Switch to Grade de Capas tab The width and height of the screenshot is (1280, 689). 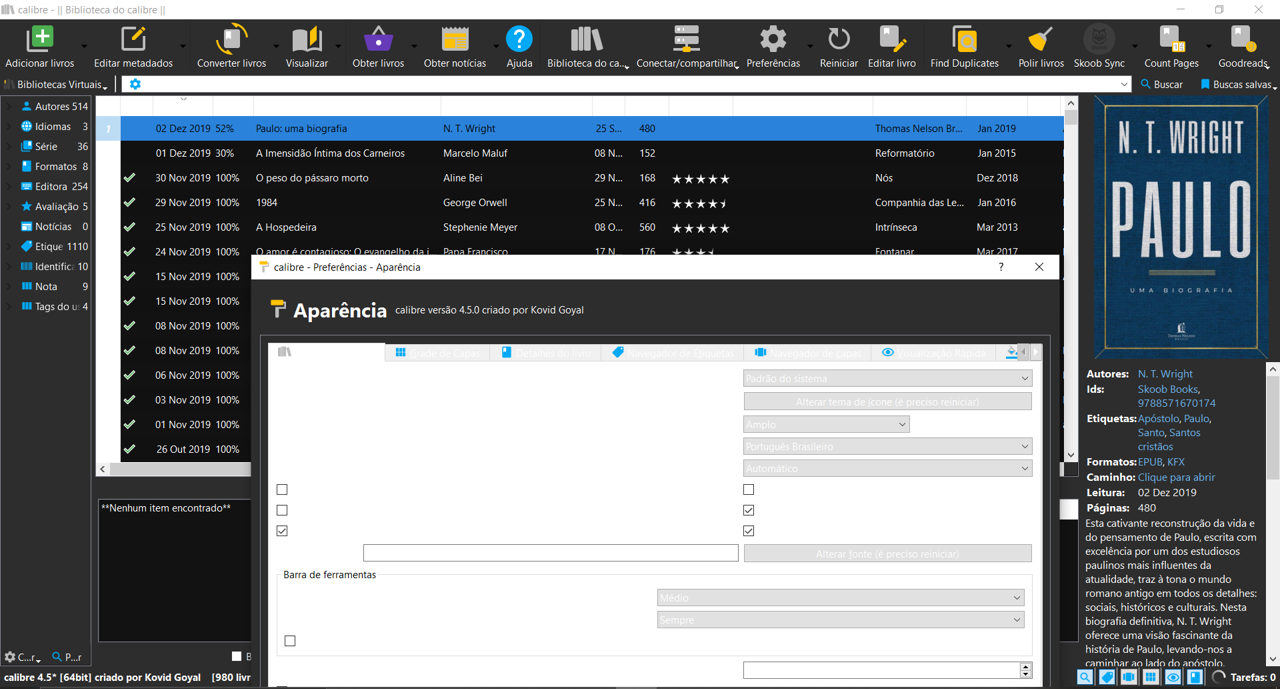coord(437,353)
